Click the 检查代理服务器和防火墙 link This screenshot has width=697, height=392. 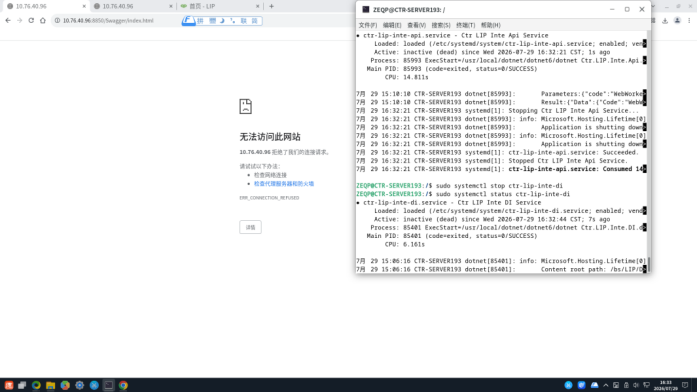click(x=284, y=184)
